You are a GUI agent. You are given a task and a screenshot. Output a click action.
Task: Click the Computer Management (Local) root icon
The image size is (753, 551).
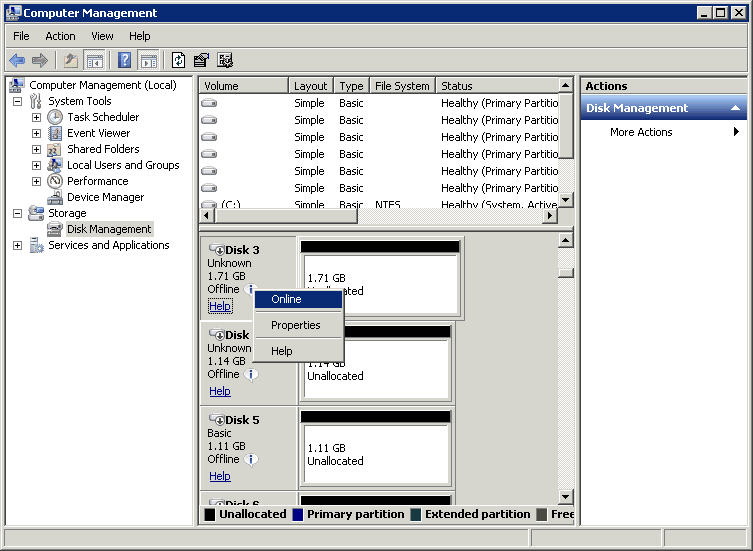[17, 85]
